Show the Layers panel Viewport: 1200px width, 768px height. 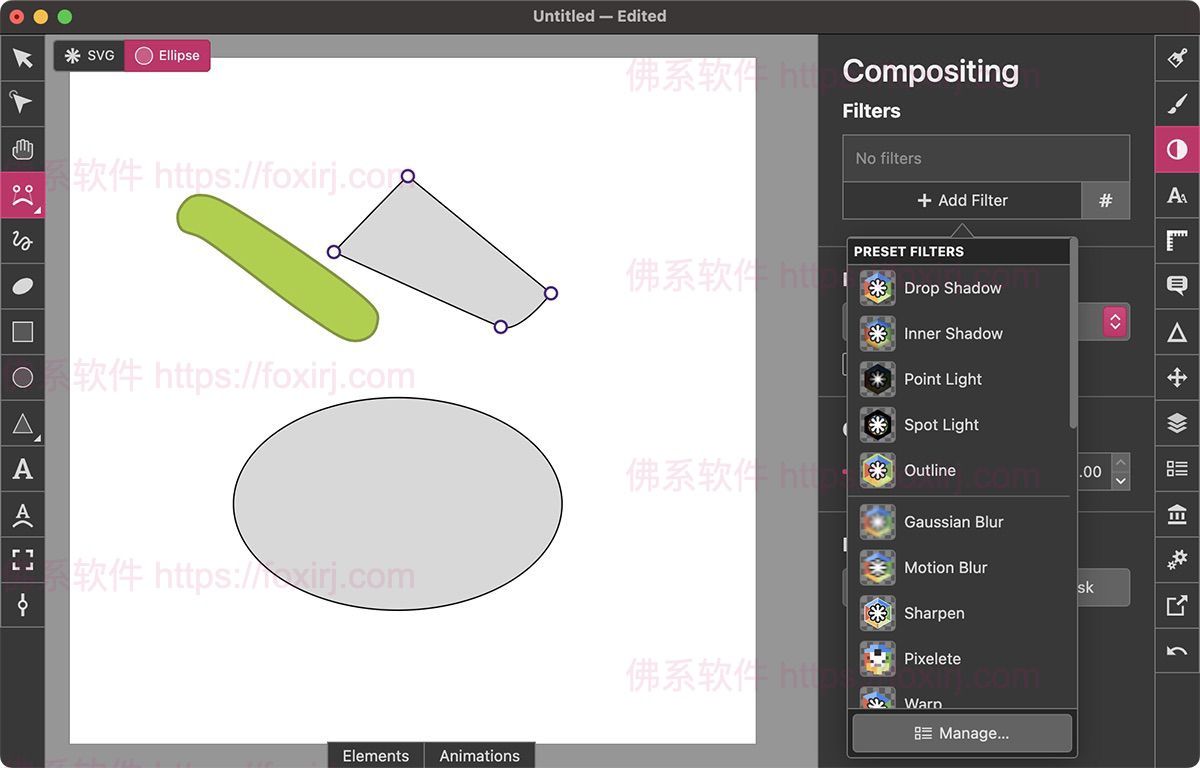point(1176,422)
